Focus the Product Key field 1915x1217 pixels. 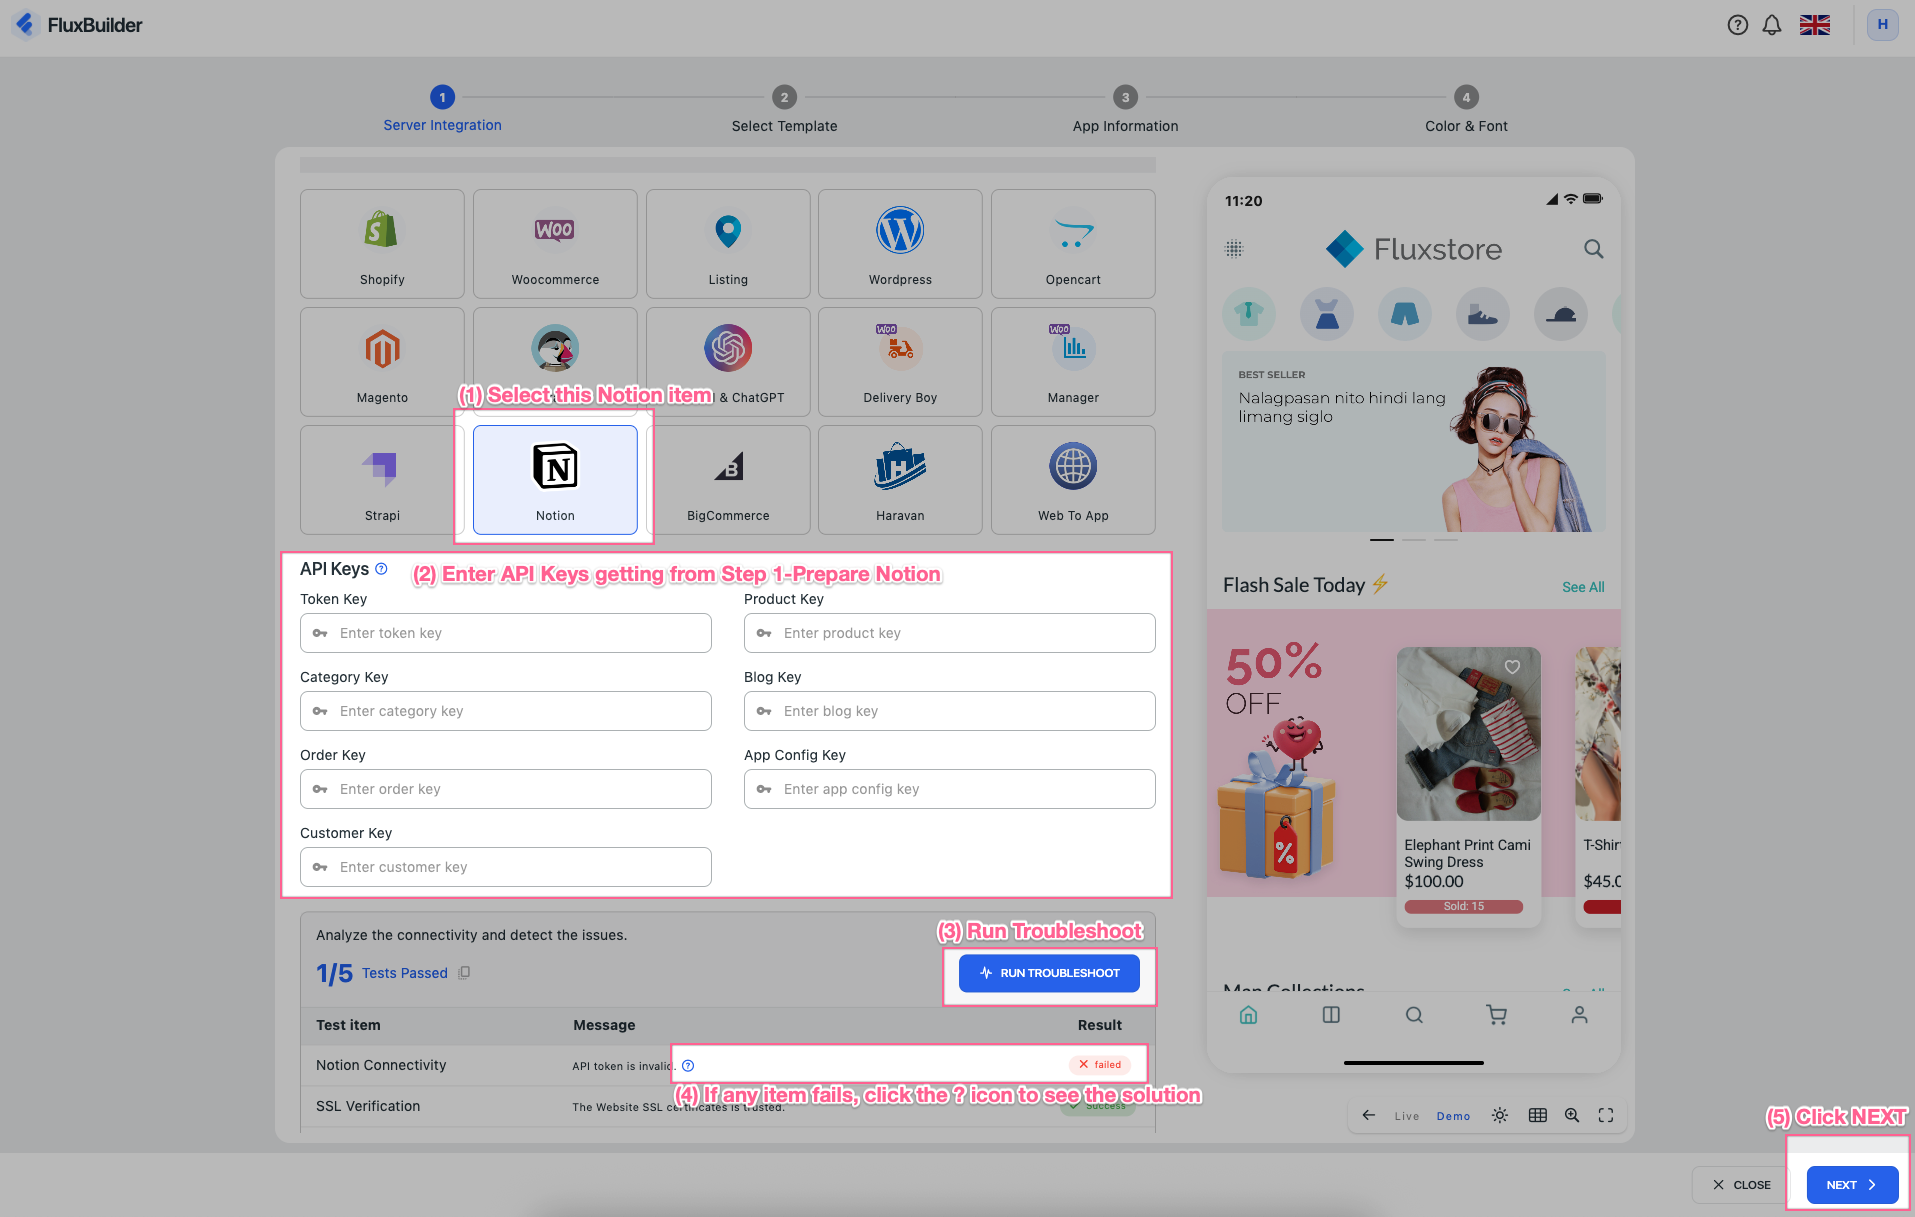950,633
